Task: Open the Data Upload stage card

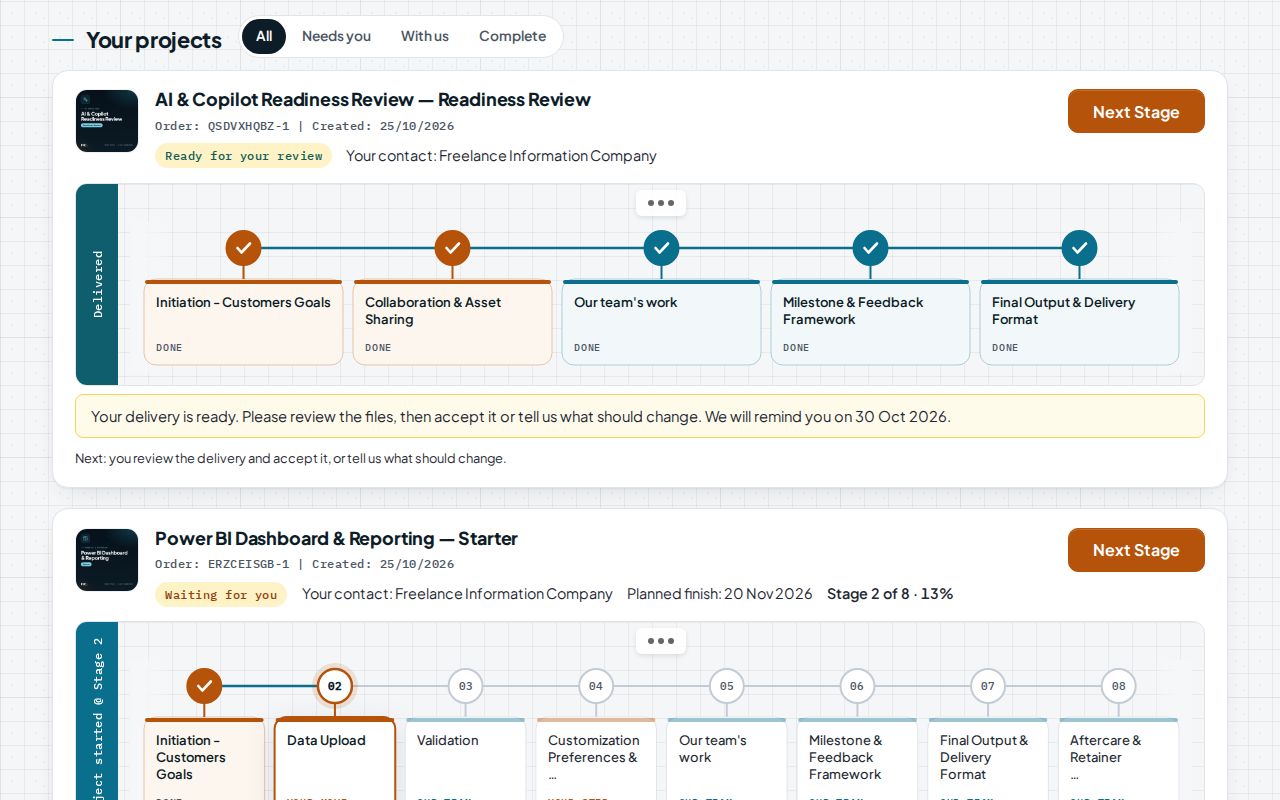Action: coord(335,759)
